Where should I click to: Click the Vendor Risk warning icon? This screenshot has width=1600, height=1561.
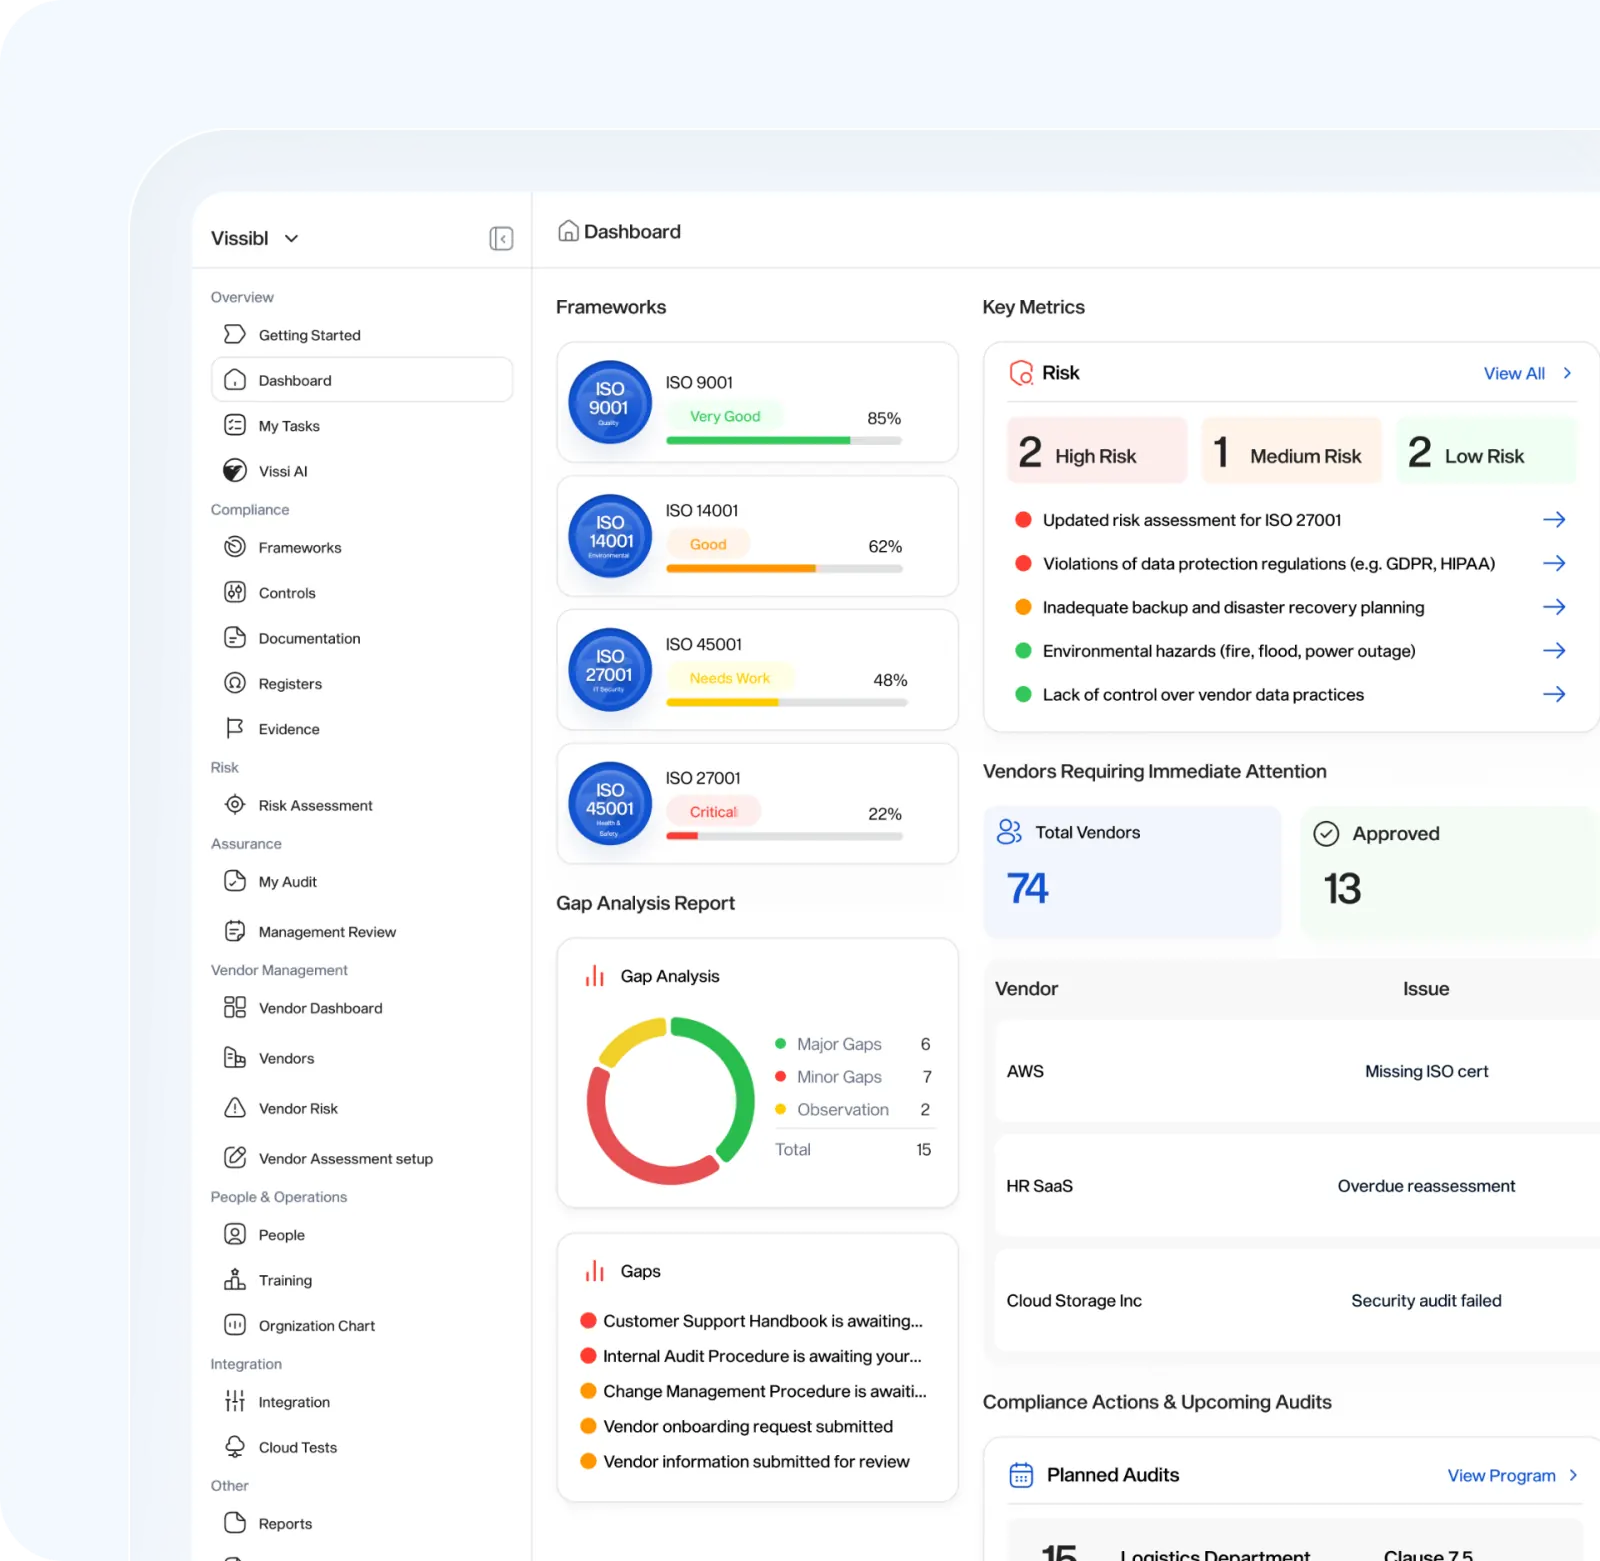pyautogui.click(x=235, y=1108)
